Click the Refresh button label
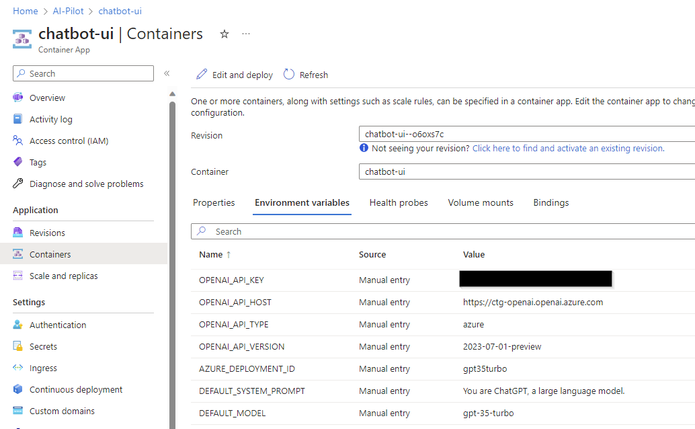 pyautogui.click(x=314, y=75)
